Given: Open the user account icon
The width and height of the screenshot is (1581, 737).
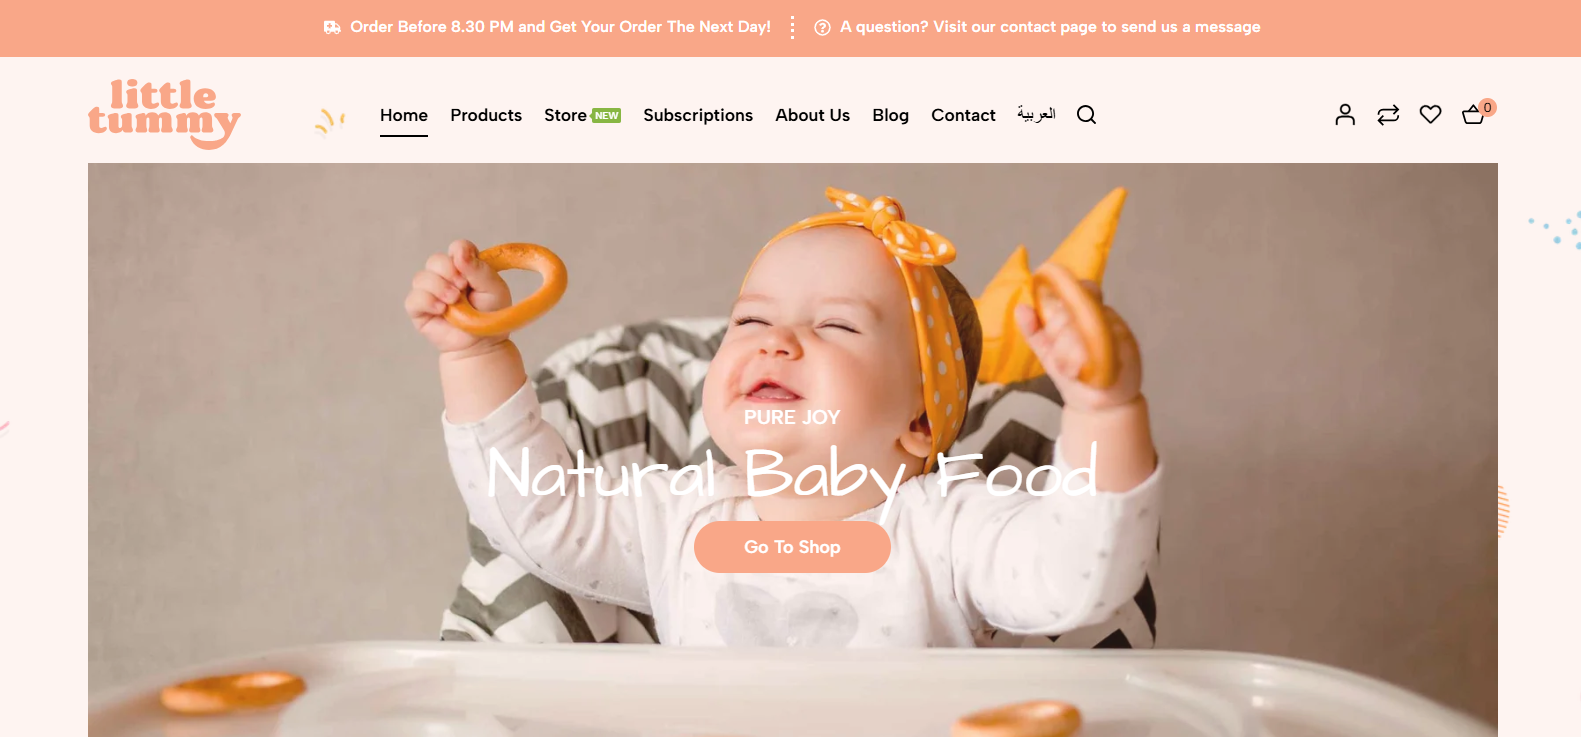Looking at the screenshot, I should (x=1345, y=115).
